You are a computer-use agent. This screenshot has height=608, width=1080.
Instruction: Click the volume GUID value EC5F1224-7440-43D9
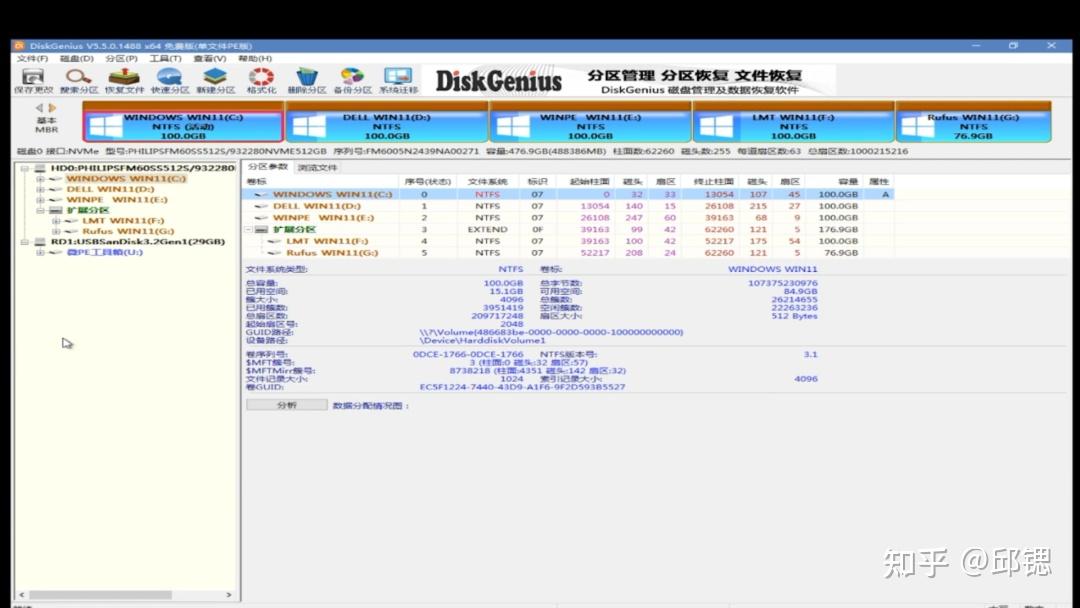point(522,387)
